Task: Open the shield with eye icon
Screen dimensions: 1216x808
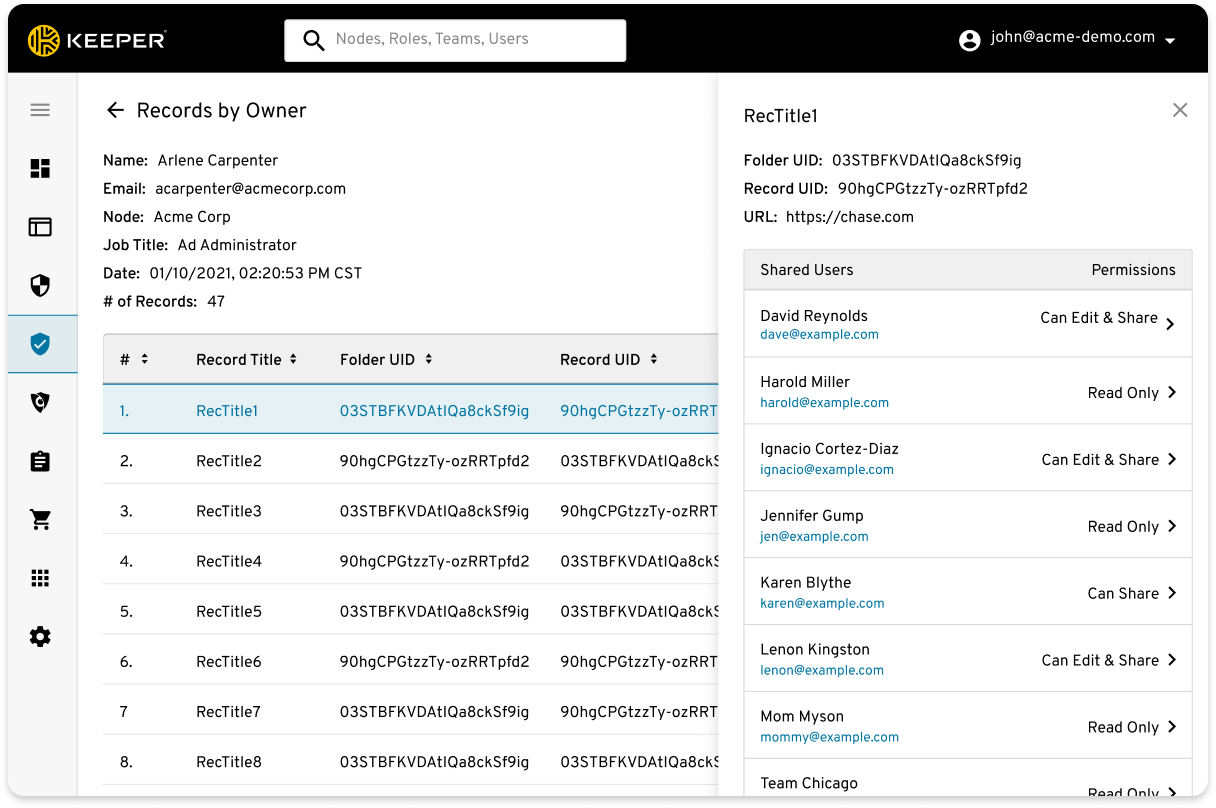Action: tap(40, 403)
